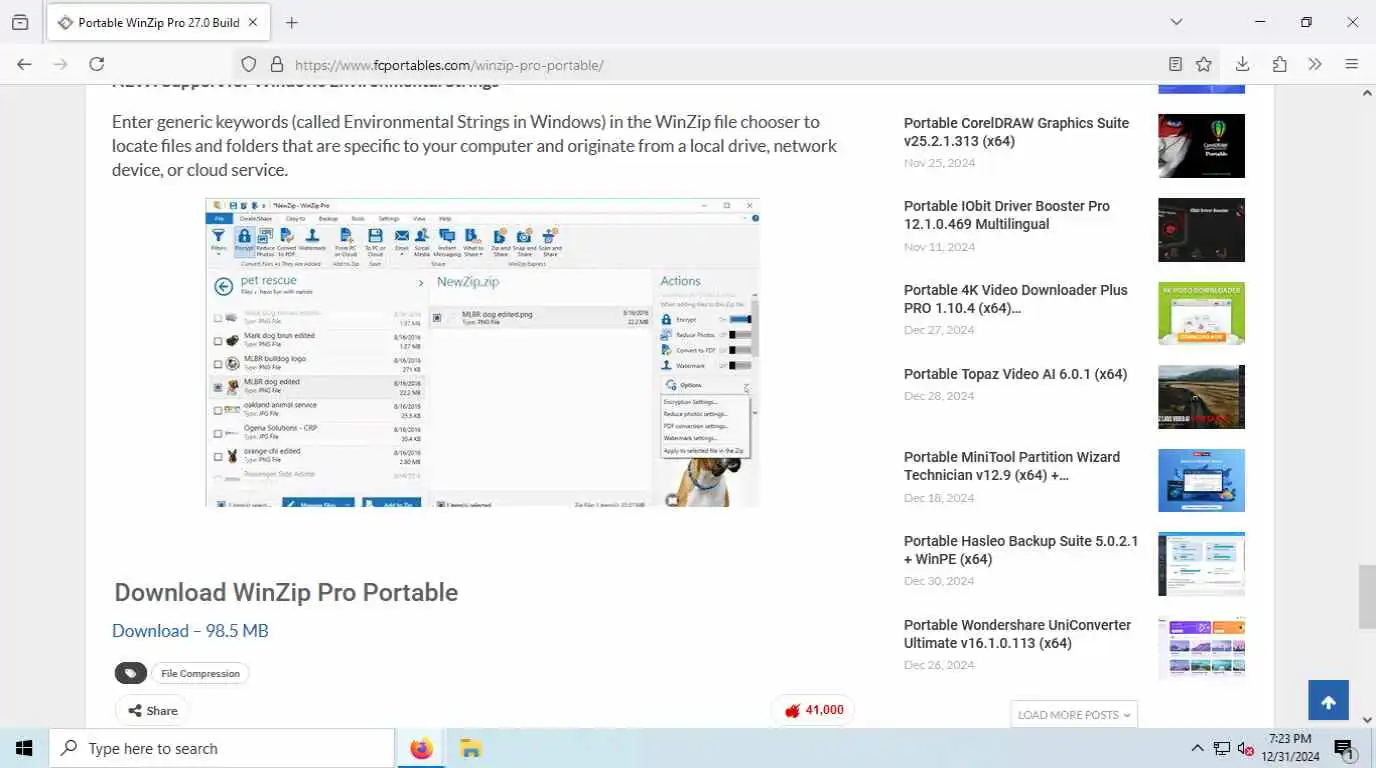Show more tools overflow chevrons
Screen dimensions: 1376x768
click(x=1315, y=64)
